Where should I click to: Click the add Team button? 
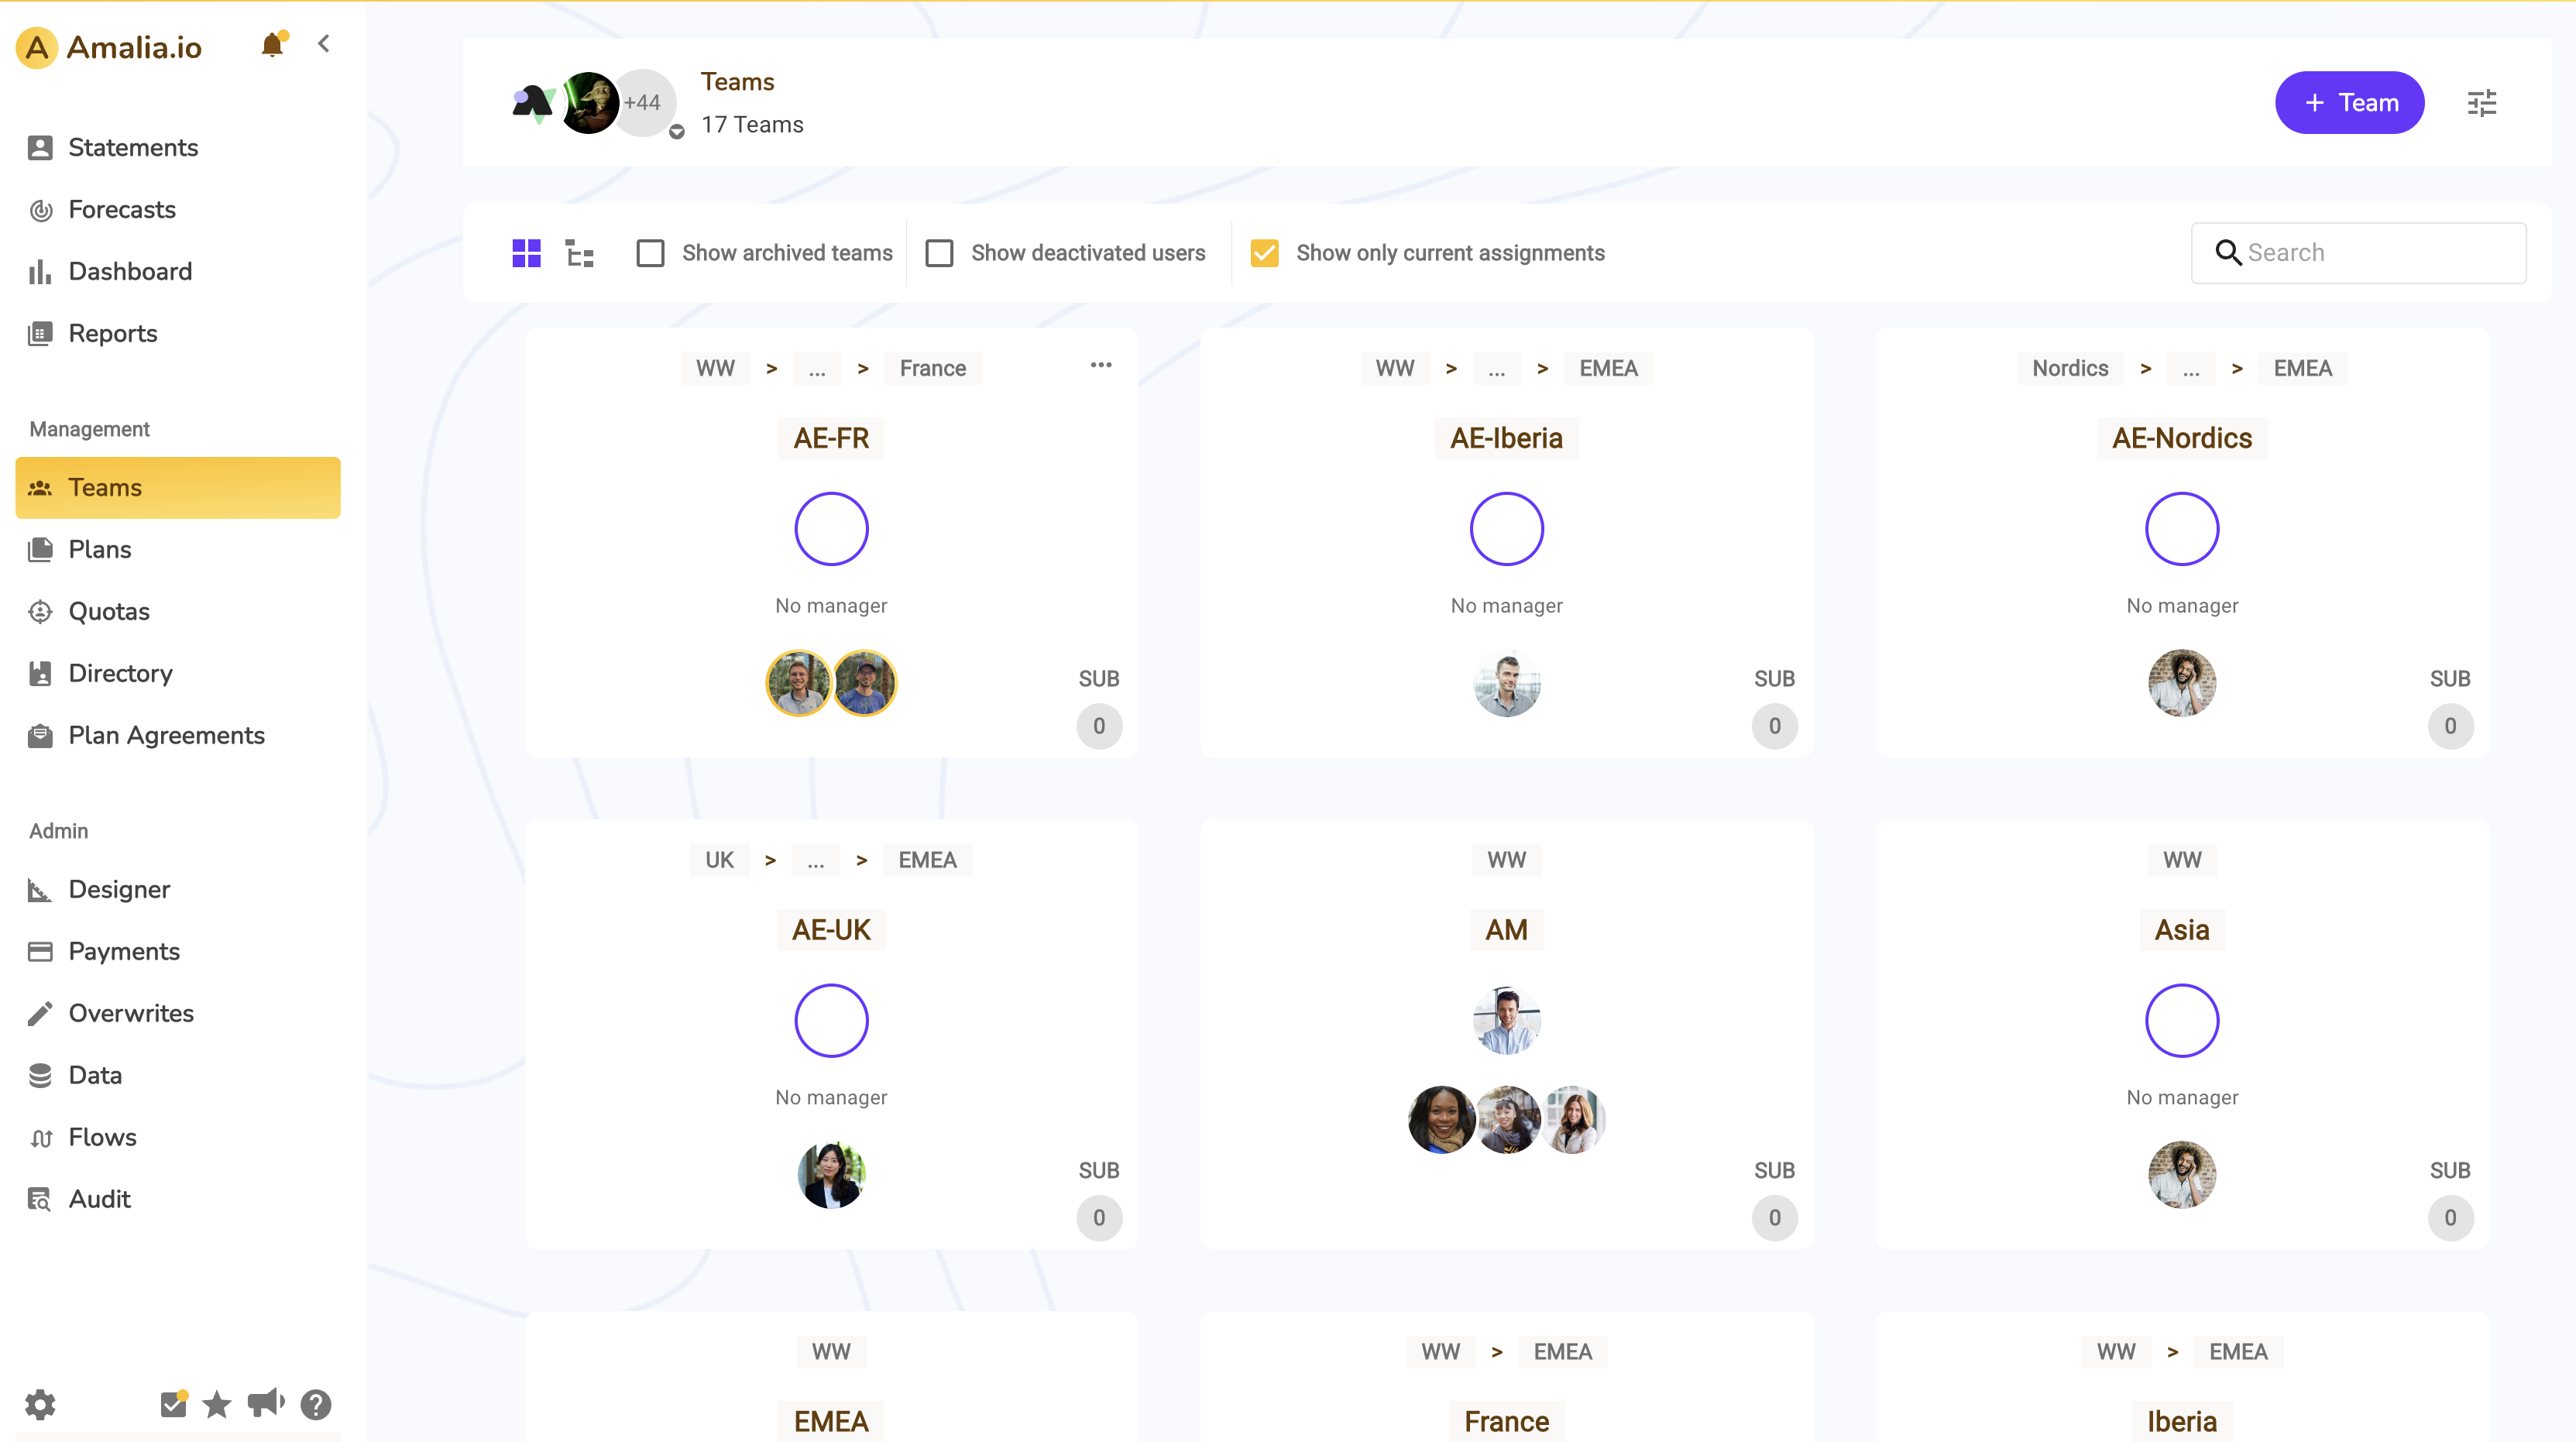2350,103
